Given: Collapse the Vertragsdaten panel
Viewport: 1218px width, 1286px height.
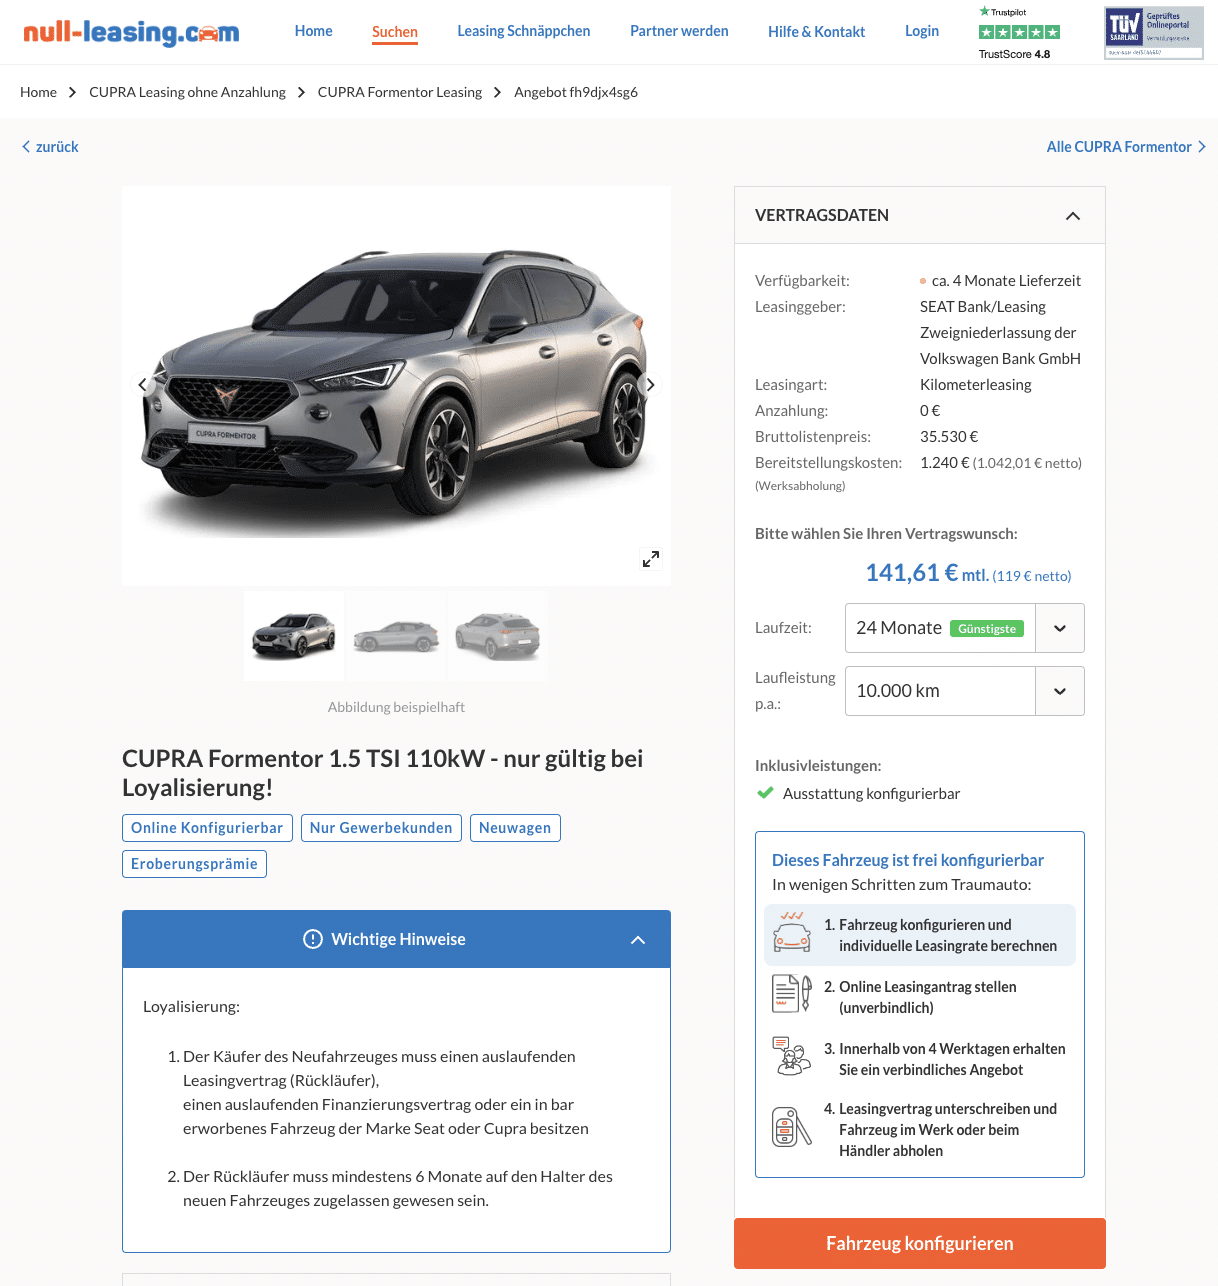Looking at the screenshot, I should point(1073,216).
